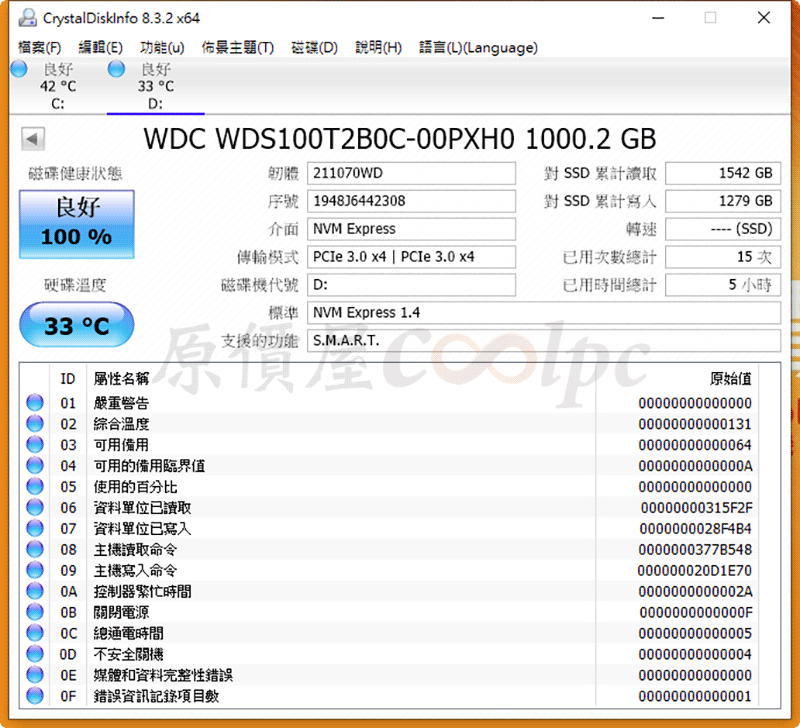The height and width of the screenshot is (728, 800).
Task: Click the power on count value 15 次
Action: coord(723,257)
